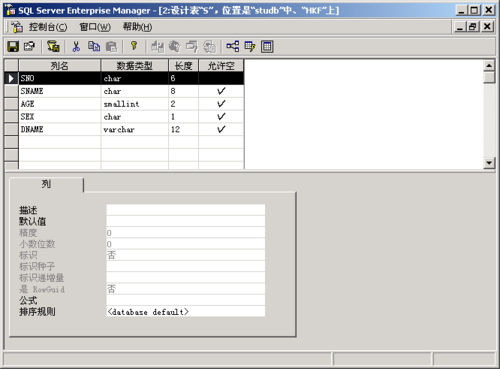500x369 pixels.
Task: Click the grid scrollbar up arrow
Action: (489, 66)
